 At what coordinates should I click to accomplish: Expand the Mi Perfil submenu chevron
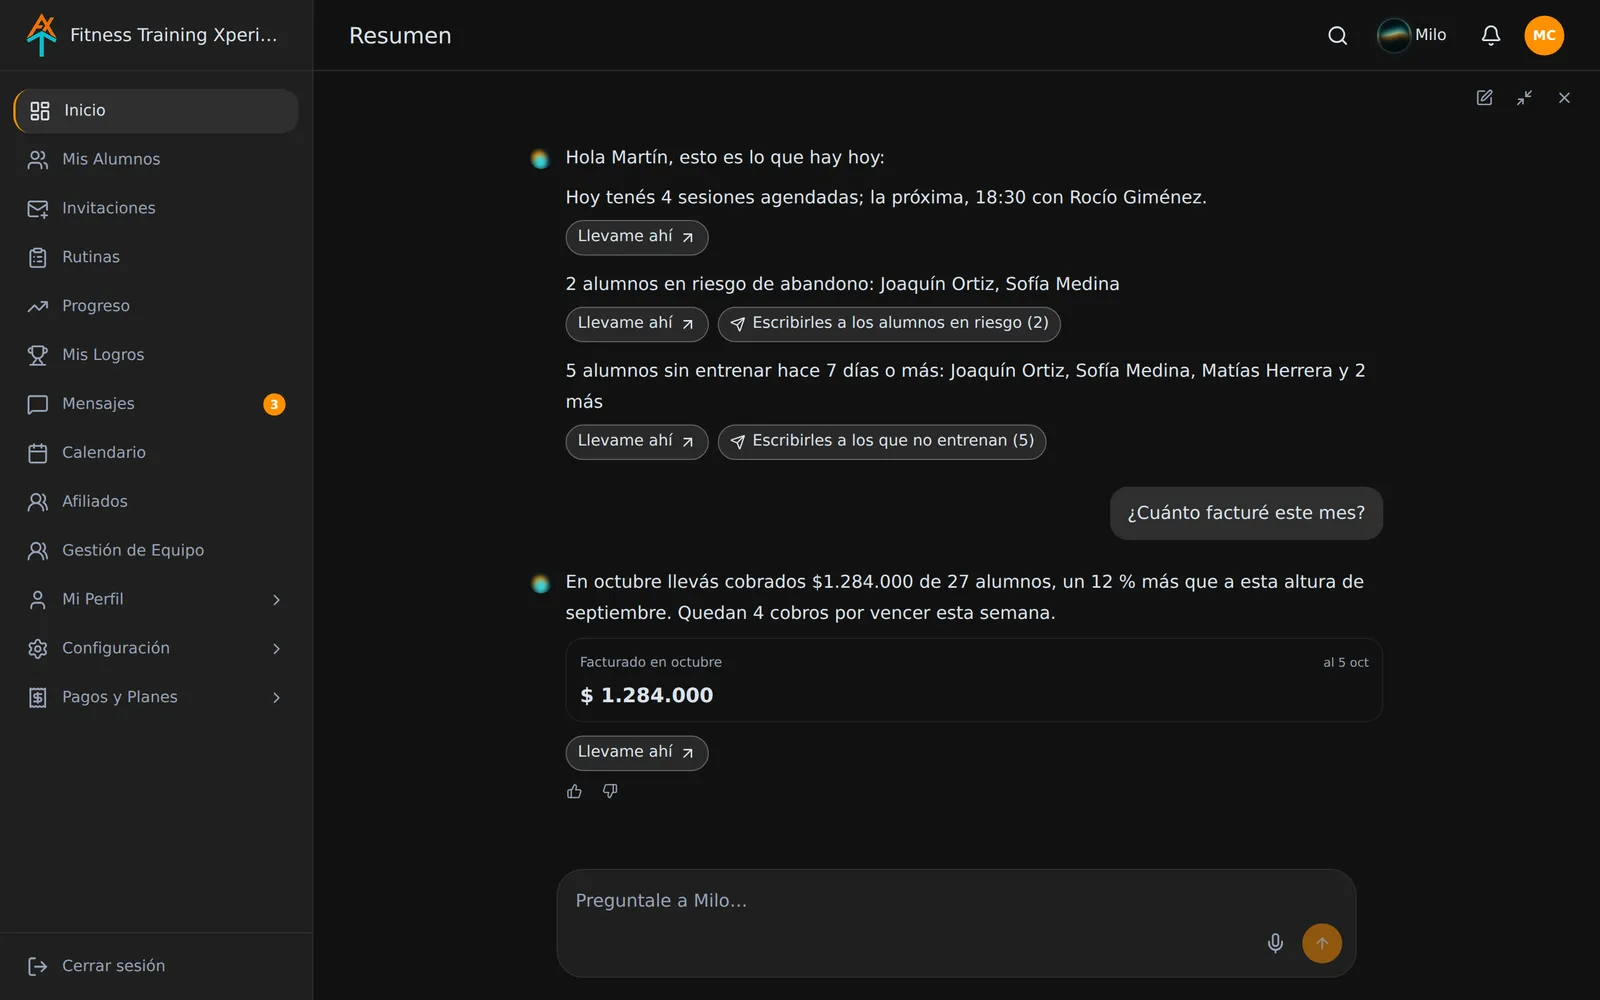[x=277, y=600]
